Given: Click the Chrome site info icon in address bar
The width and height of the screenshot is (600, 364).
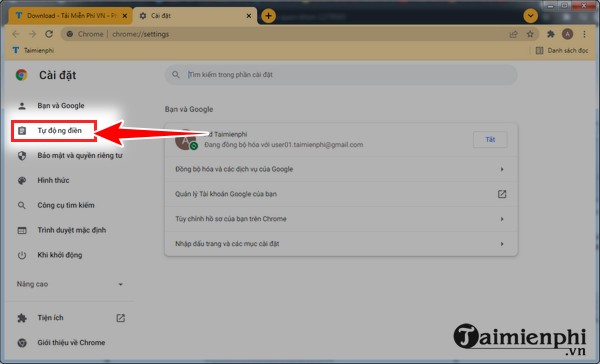Looking at the screenshot, I should pos(70,34).
